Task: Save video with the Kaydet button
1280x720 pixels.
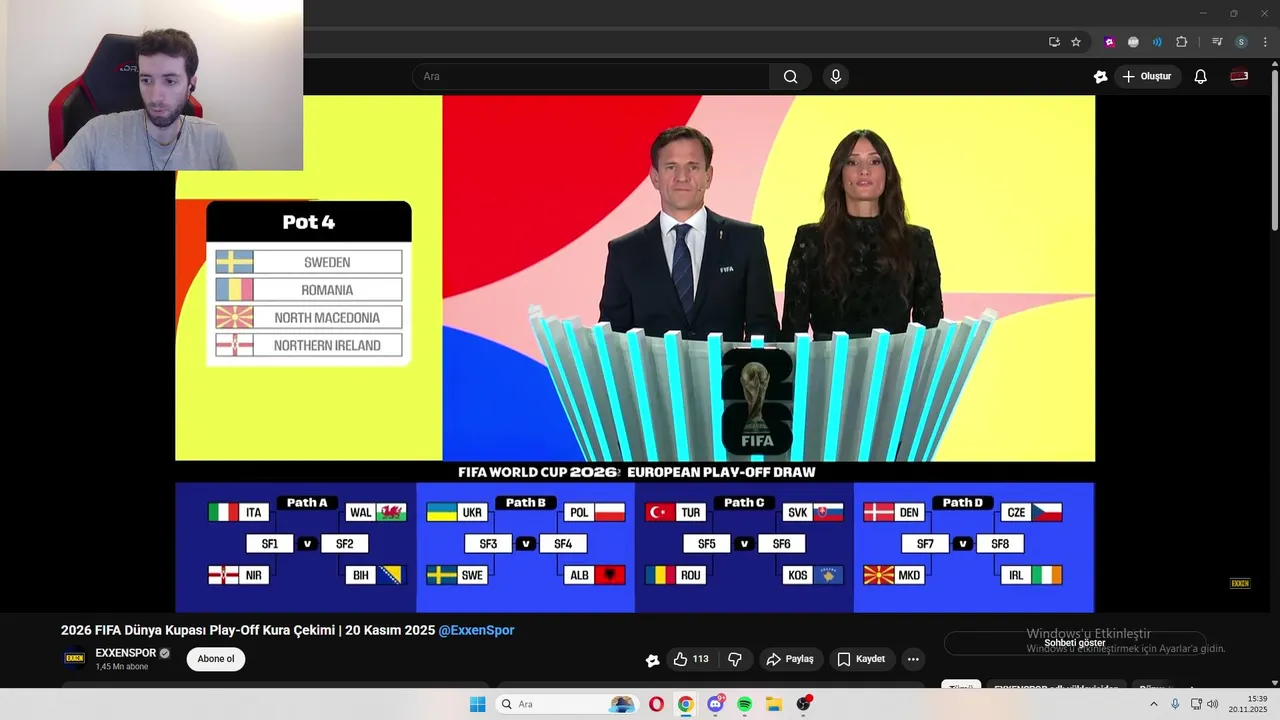Action: click(861, 659)
